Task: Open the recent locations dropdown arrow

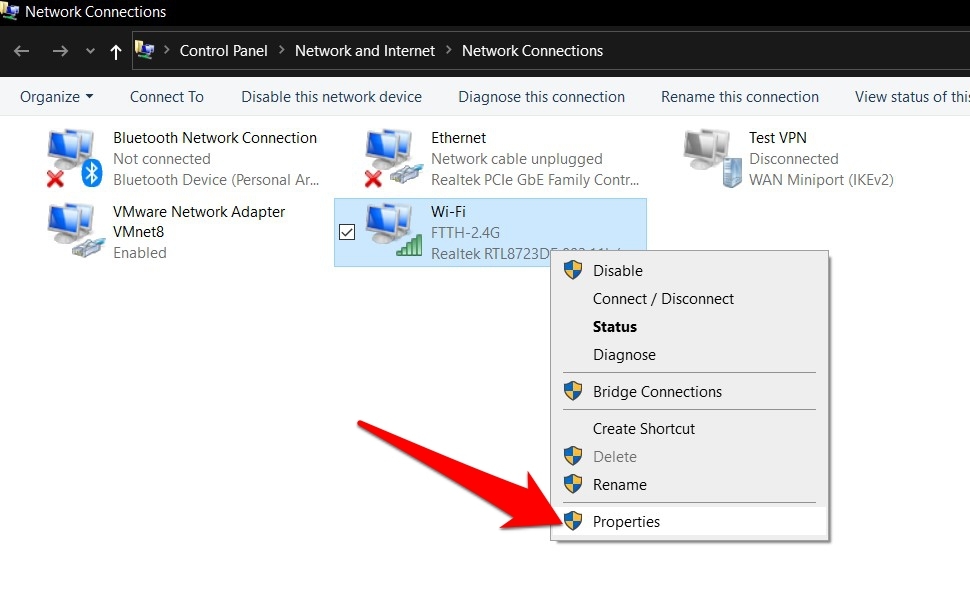Action: coord(90,51)
